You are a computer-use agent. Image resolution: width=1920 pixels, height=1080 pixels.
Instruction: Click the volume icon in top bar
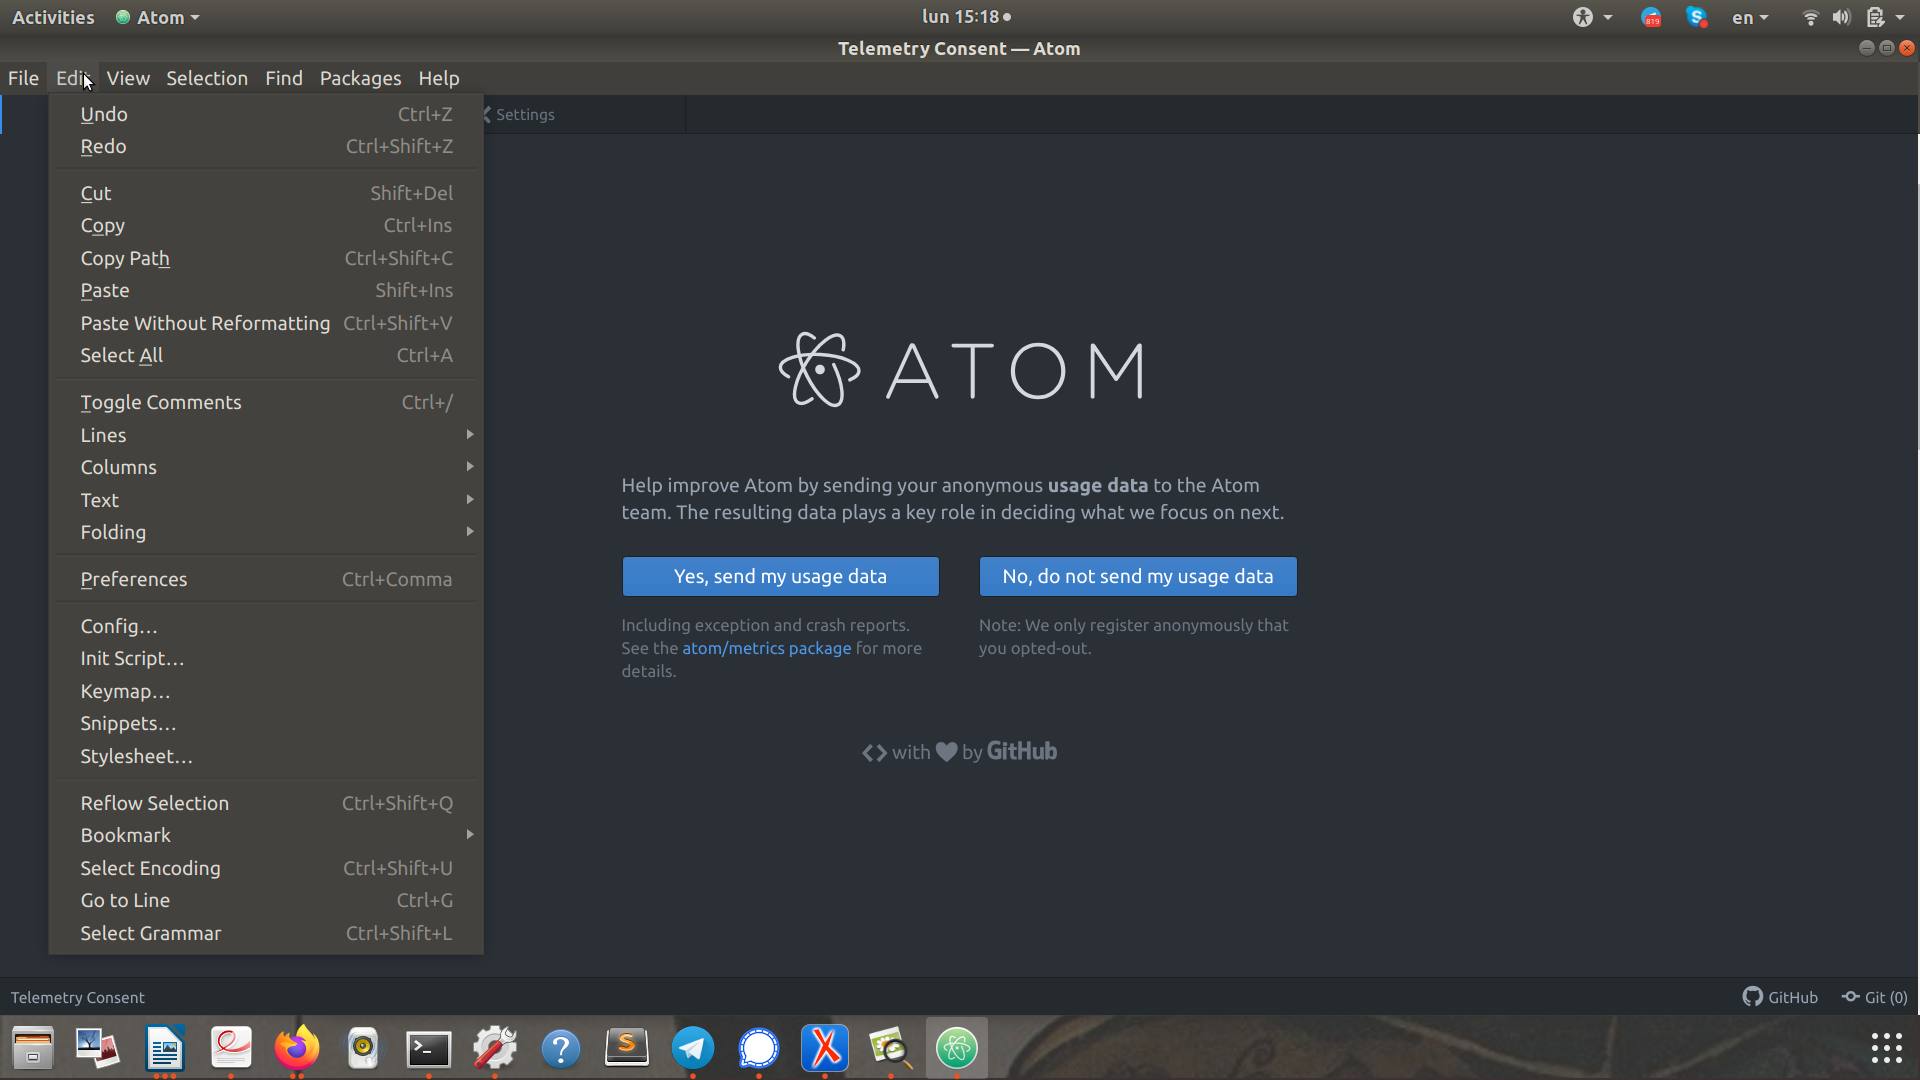click(x=1841, y=17)
